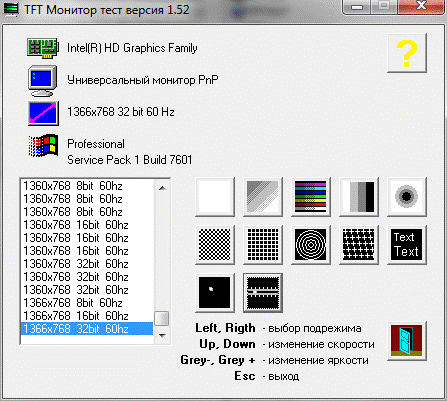Image resolution: width=447 pixels, height=401 pixels.
Task: Launch the moving white dot test
Action: tap(215, 293)
